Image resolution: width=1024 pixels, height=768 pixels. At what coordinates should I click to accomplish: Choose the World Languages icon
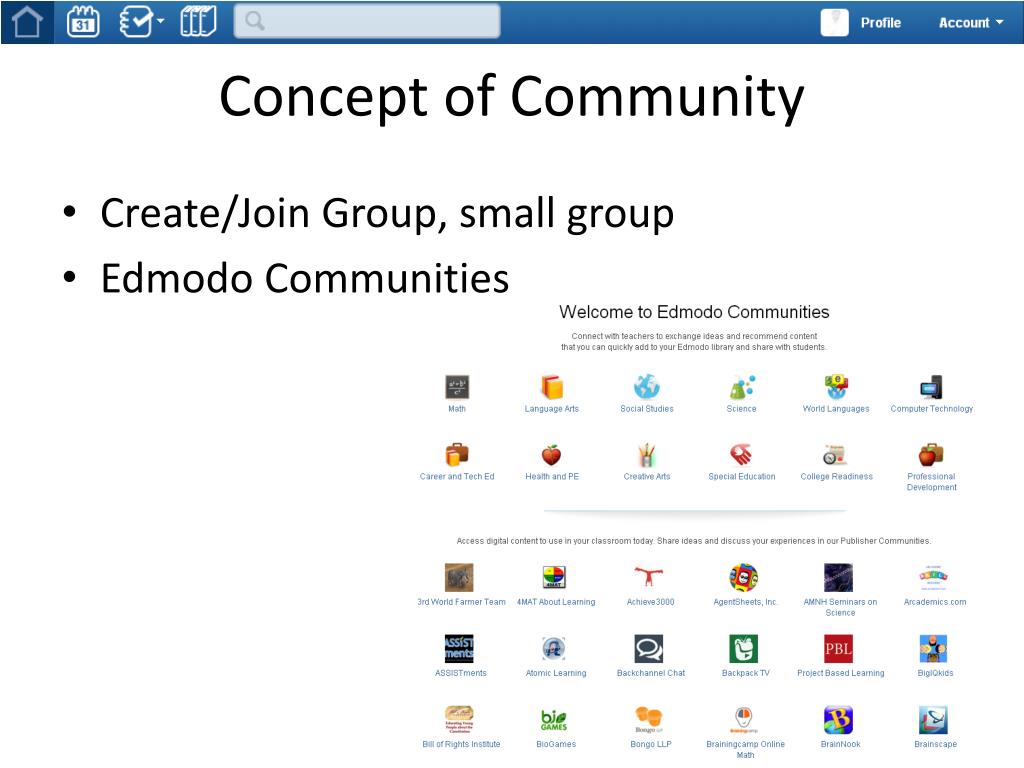[x=836, y=387]
